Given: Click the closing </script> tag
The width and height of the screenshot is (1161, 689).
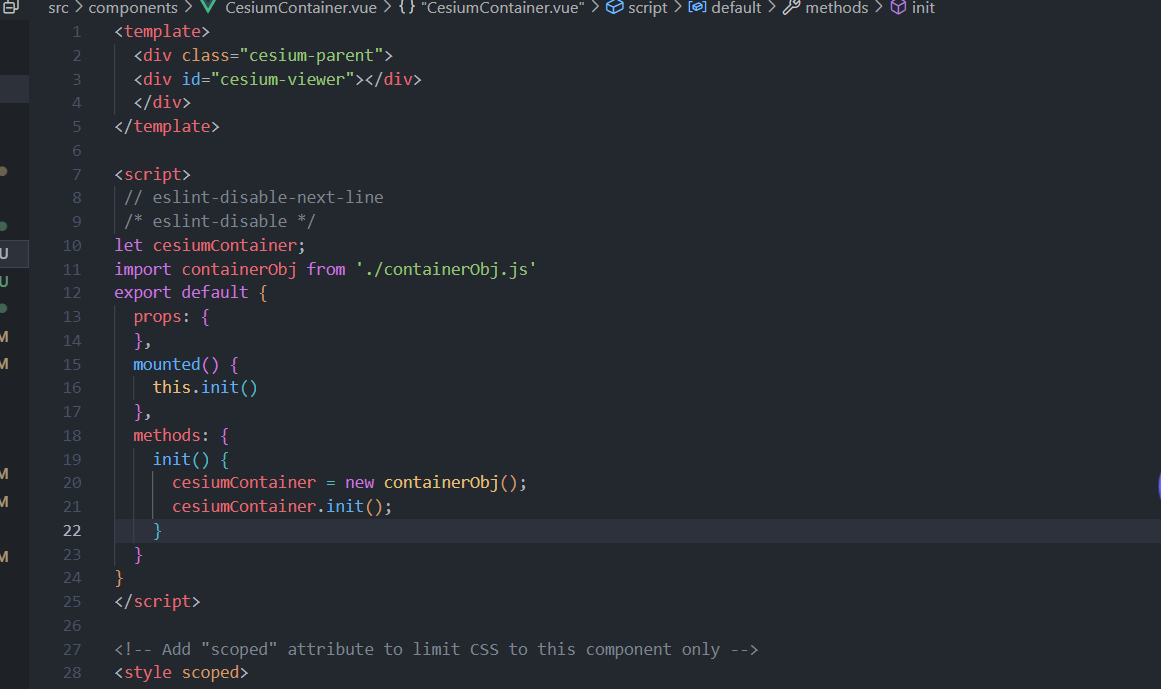Looking at the screenshot, I should [x=157, y=602].
